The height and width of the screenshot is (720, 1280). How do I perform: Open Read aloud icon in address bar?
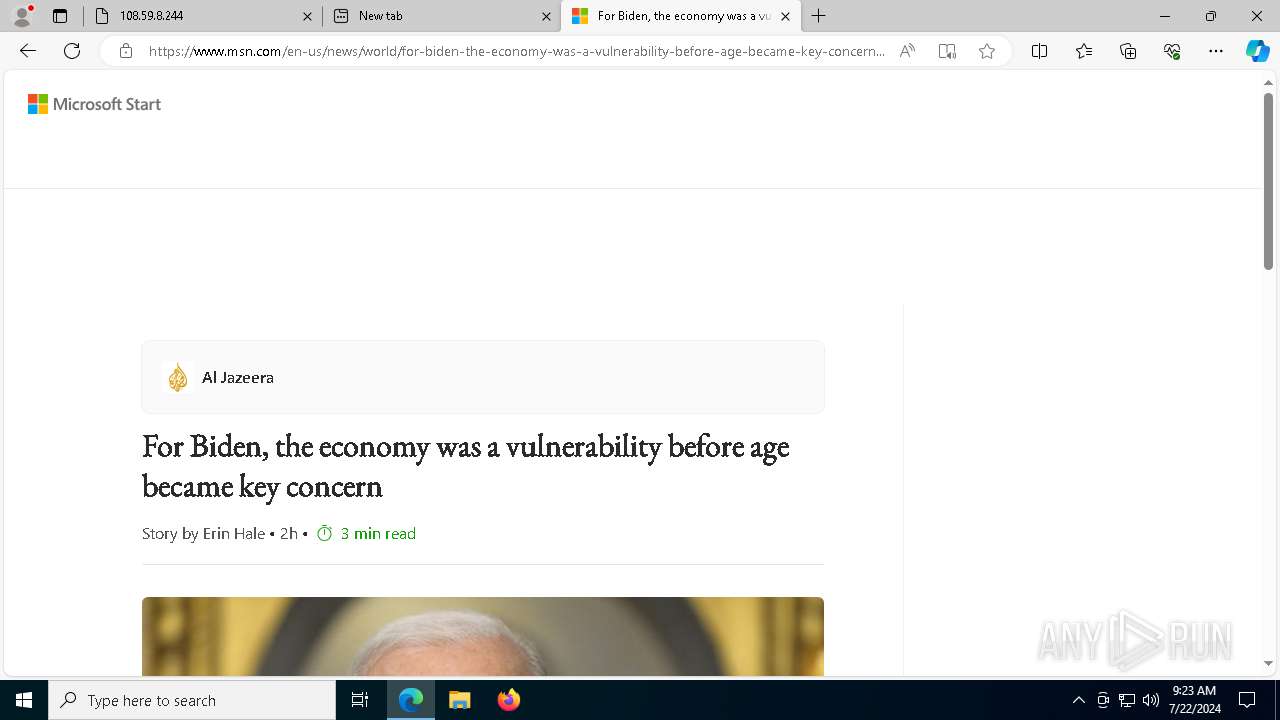pos(907,51)
